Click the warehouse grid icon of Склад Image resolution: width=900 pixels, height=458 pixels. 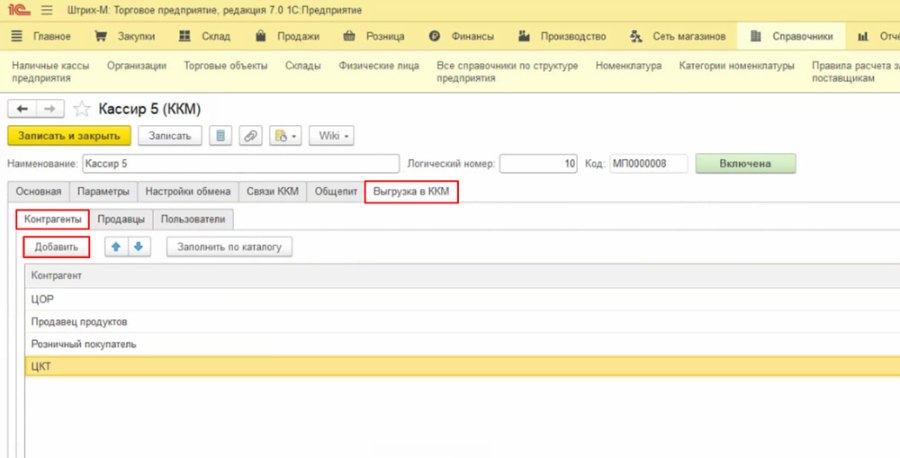click(x=184, y=36)
